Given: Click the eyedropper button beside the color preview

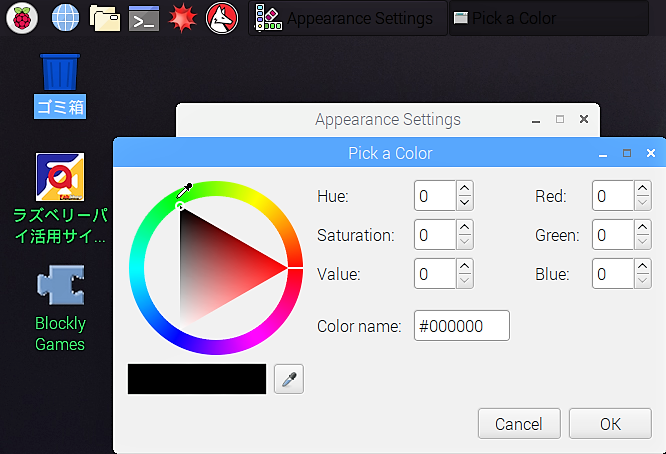Looking at the screenshot, I should click(x=289, y=379).
